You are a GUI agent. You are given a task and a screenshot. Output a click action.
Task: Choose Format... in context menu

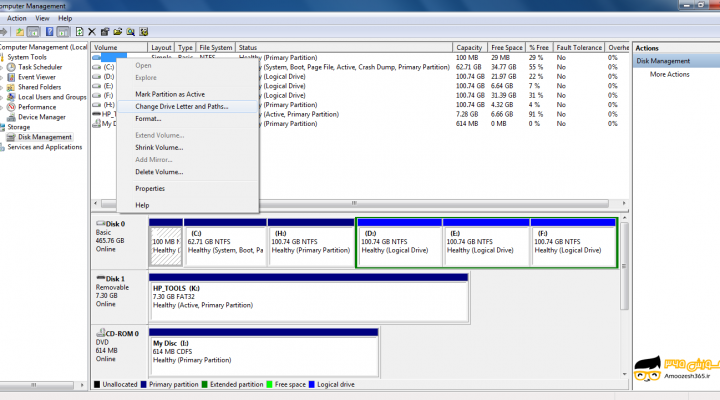[x=187, y=118]
